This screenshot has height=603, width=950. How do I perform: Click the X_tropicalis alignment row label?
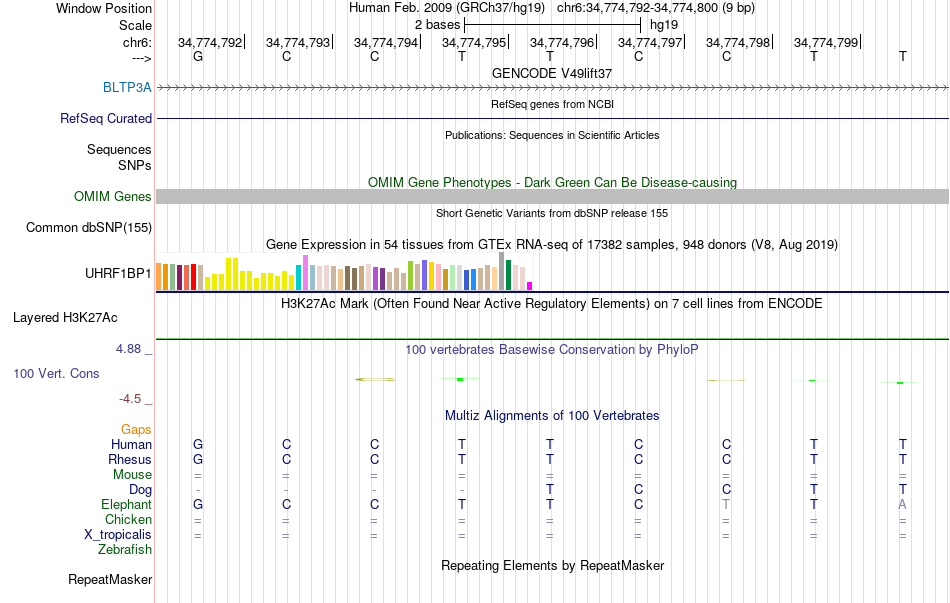click(x=118, y=534)
